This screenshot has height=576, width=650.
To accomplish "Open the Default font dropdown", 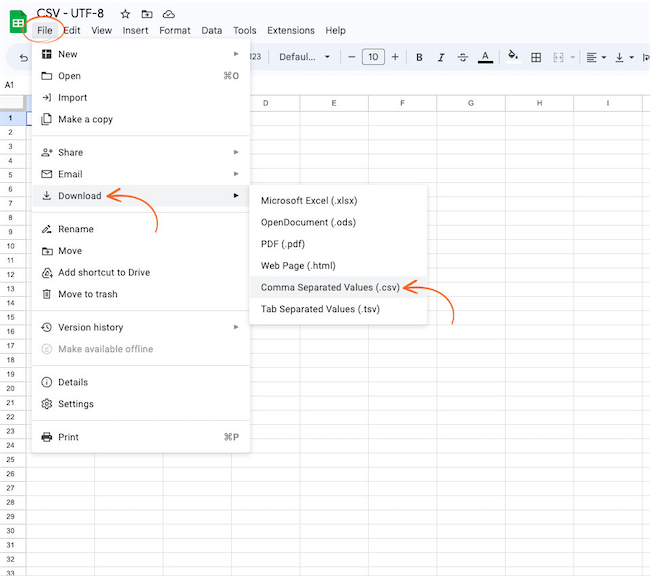I will pos(304,57).
